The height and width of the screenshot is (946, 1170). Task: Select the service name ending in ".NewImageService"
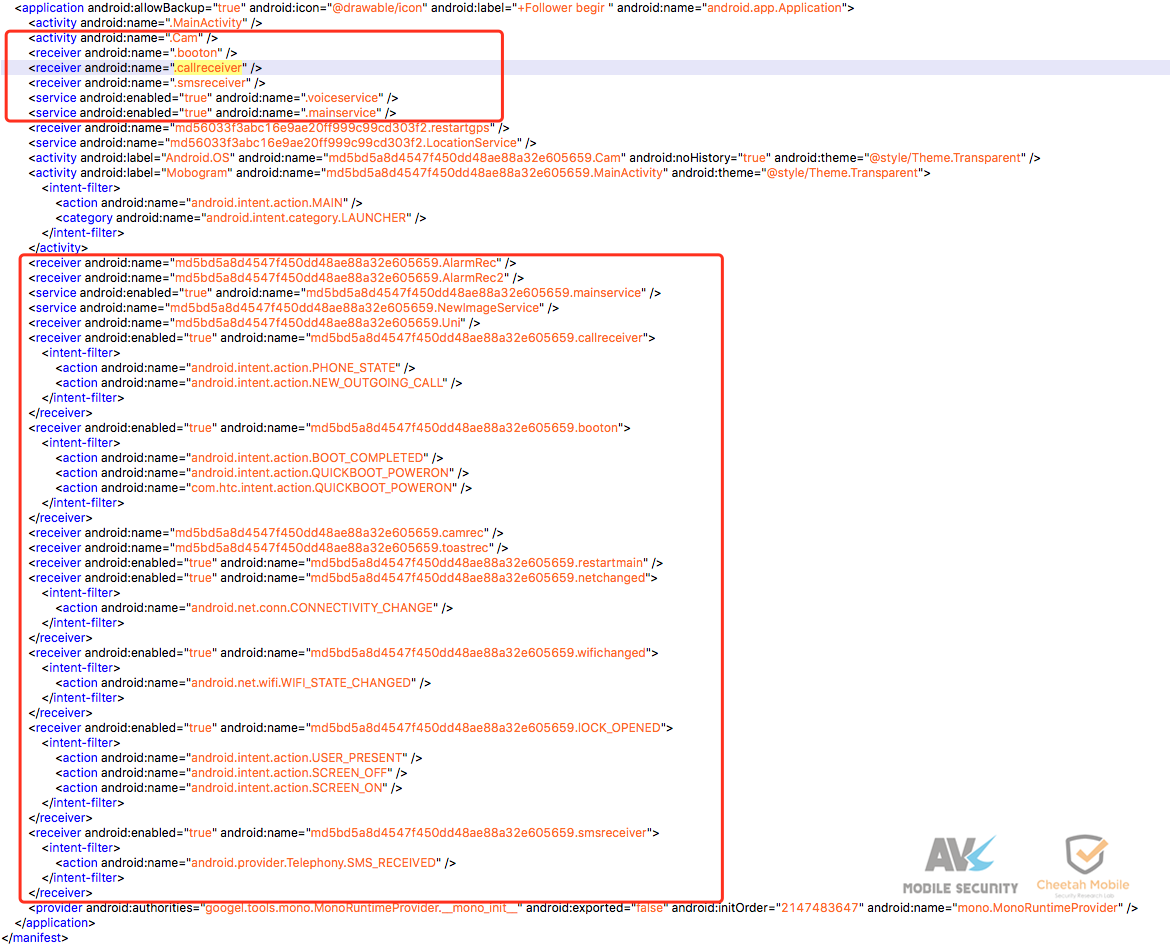(x=354, y=307)
